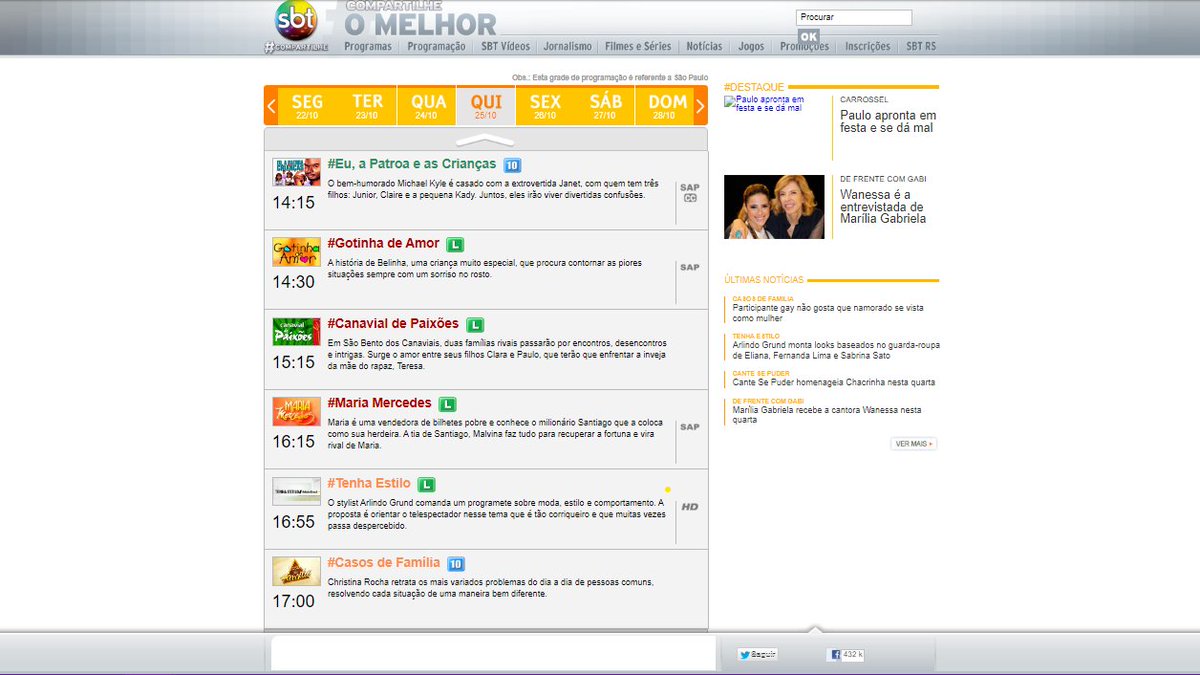Viewport: 1200px width, 675px height.
Task: Select the SEG 22/10 day tab
Action: click(x=307, y=105)
